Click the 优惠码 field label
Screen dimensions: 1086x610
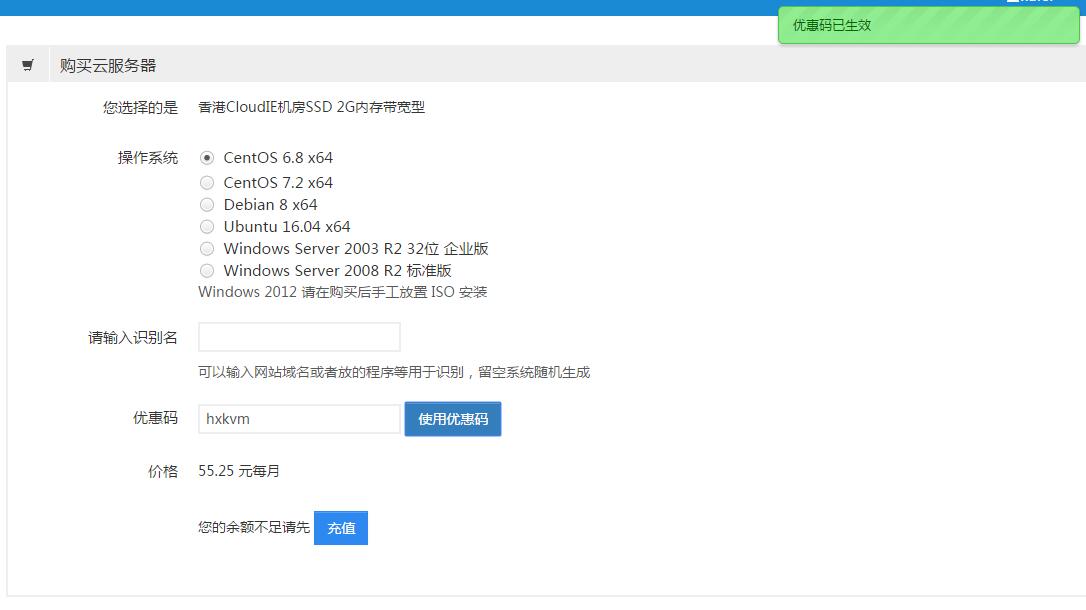(155, 418)
